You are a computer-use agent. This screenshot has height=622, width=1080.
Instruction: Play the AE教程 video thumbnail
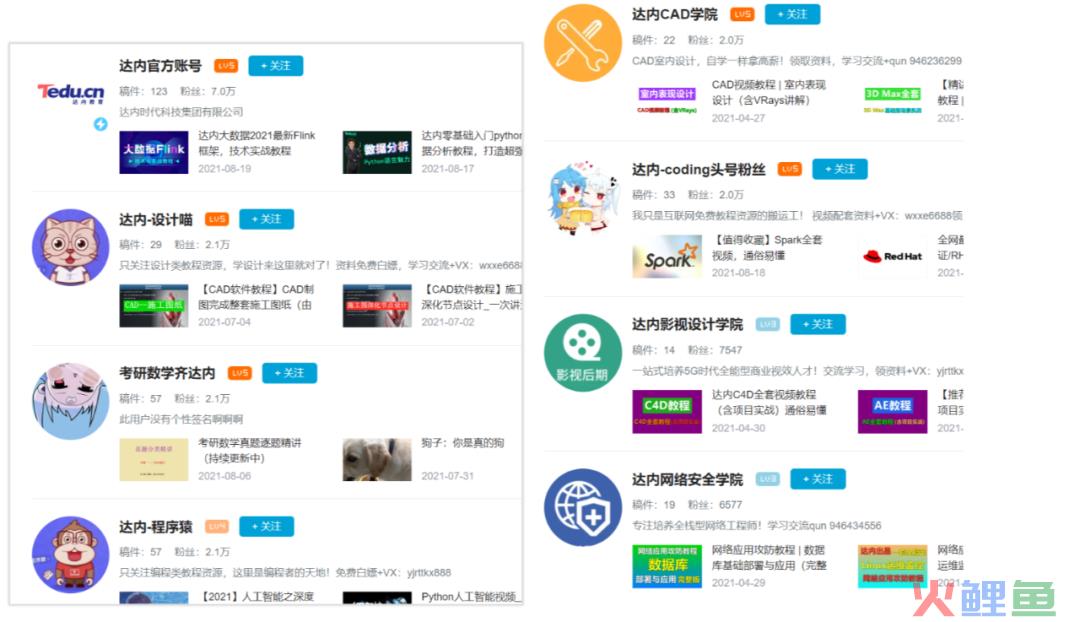coord(893,411)
